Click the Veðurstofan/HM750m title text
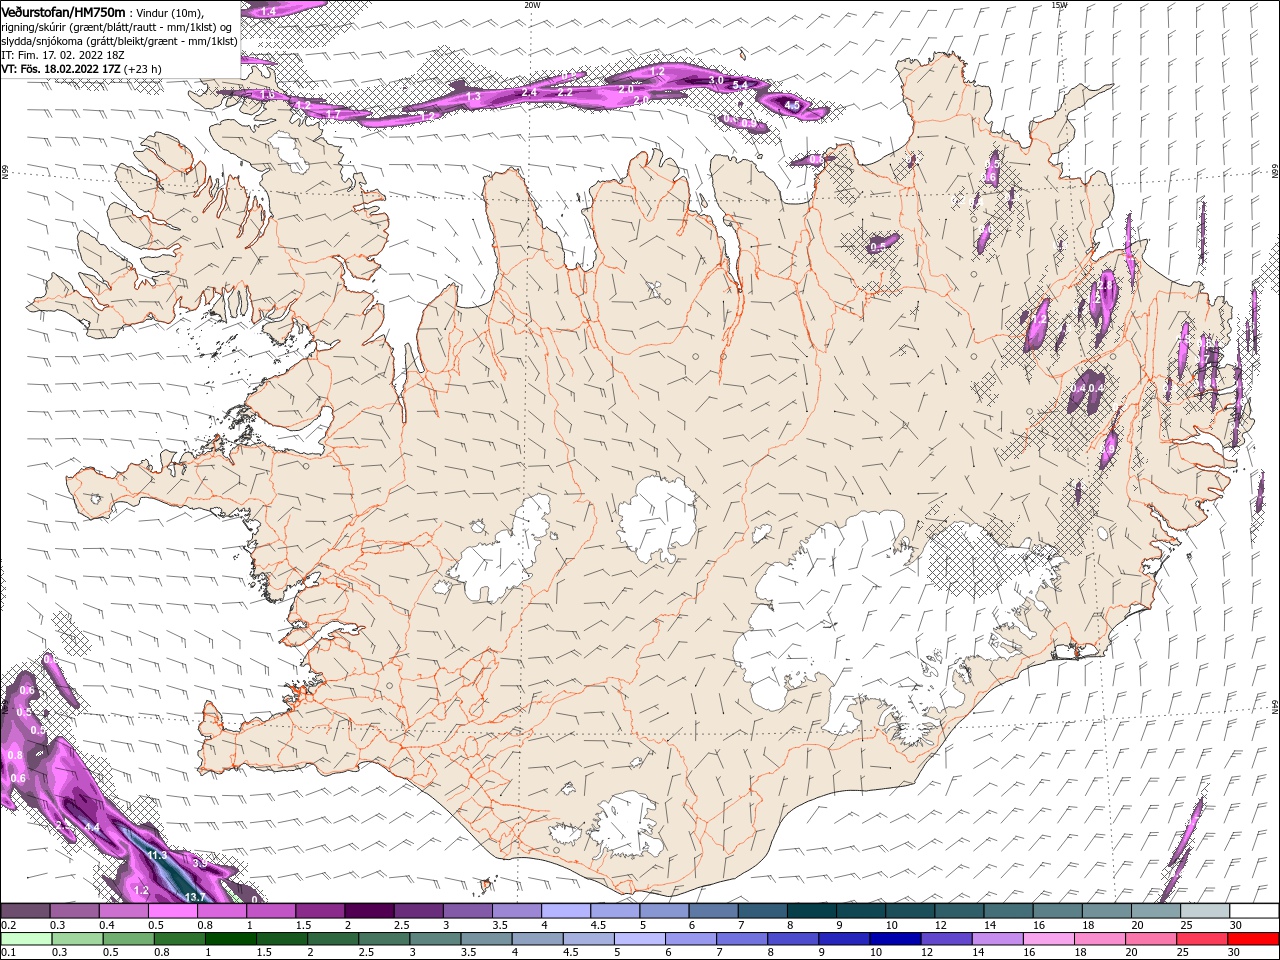The image size is (1280, 960). tap(63, 12)
